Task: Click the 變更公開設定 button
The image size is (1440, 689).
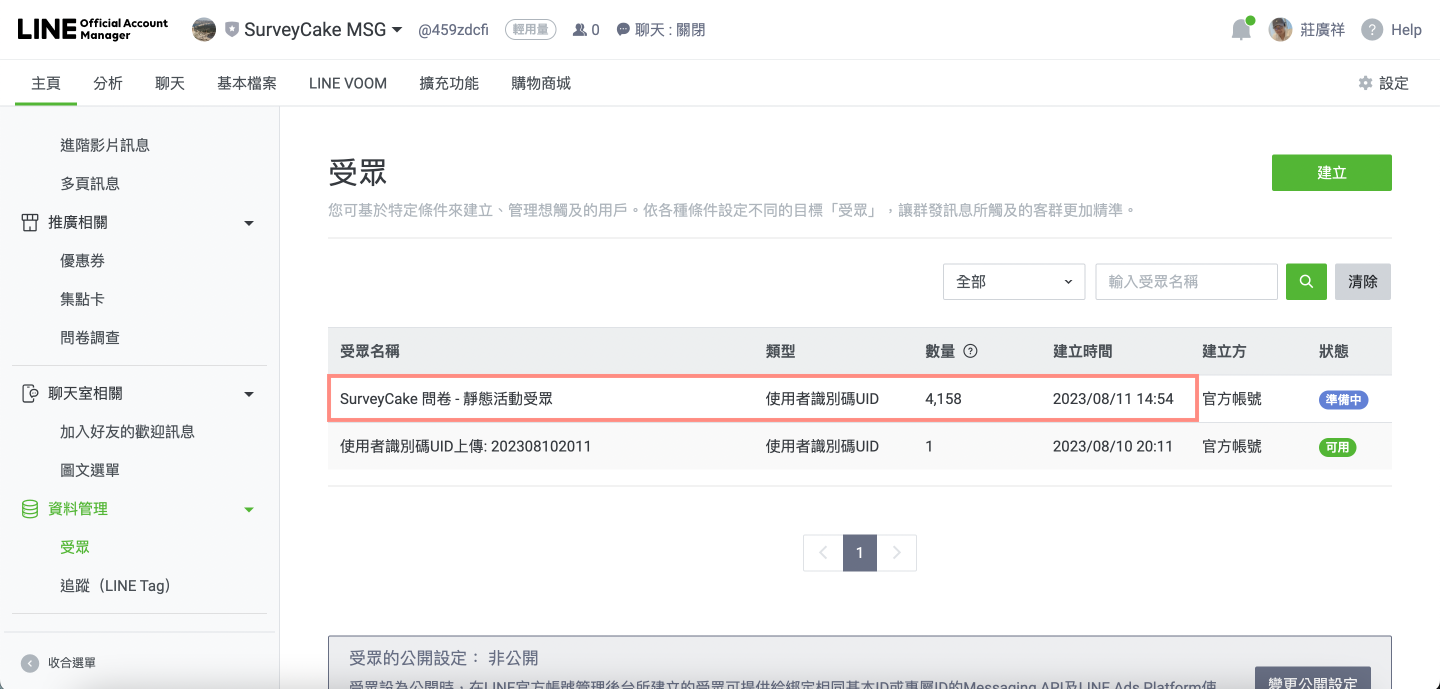Action: click(x=1313, y=677)
